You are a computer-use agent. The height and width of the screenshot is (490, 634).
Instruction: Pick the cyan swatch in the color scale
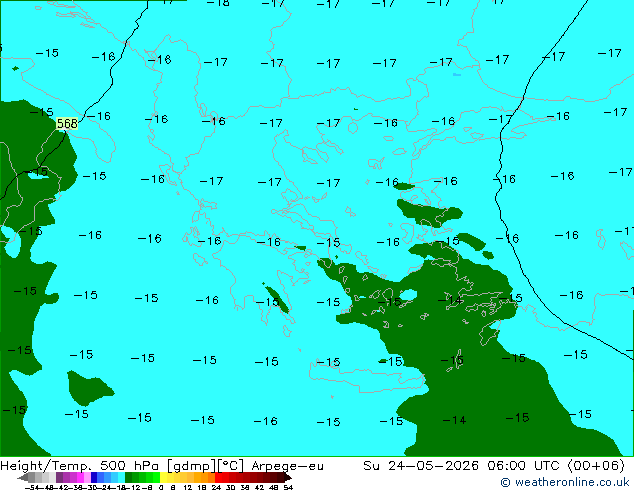(121, 477)
